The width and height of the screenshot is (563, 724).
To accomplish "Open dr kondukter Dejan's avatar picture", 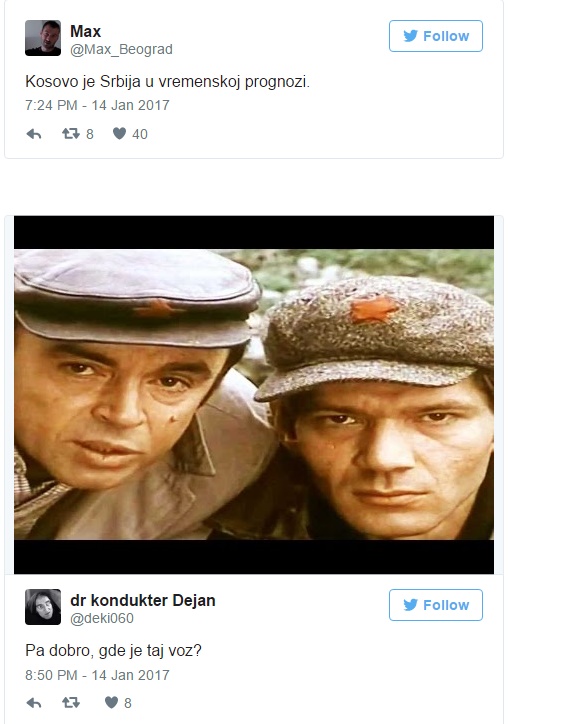I will click(x=43, y=607).
